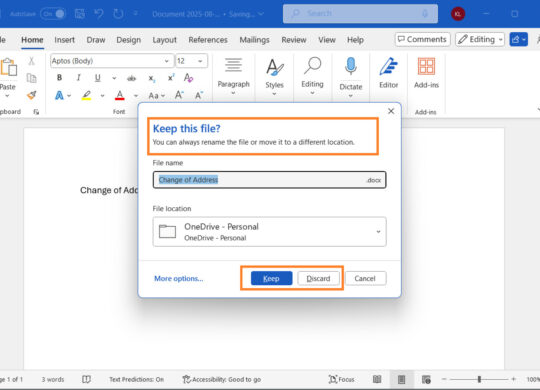Toggle Strikethrough formatting

coord(131,78)
